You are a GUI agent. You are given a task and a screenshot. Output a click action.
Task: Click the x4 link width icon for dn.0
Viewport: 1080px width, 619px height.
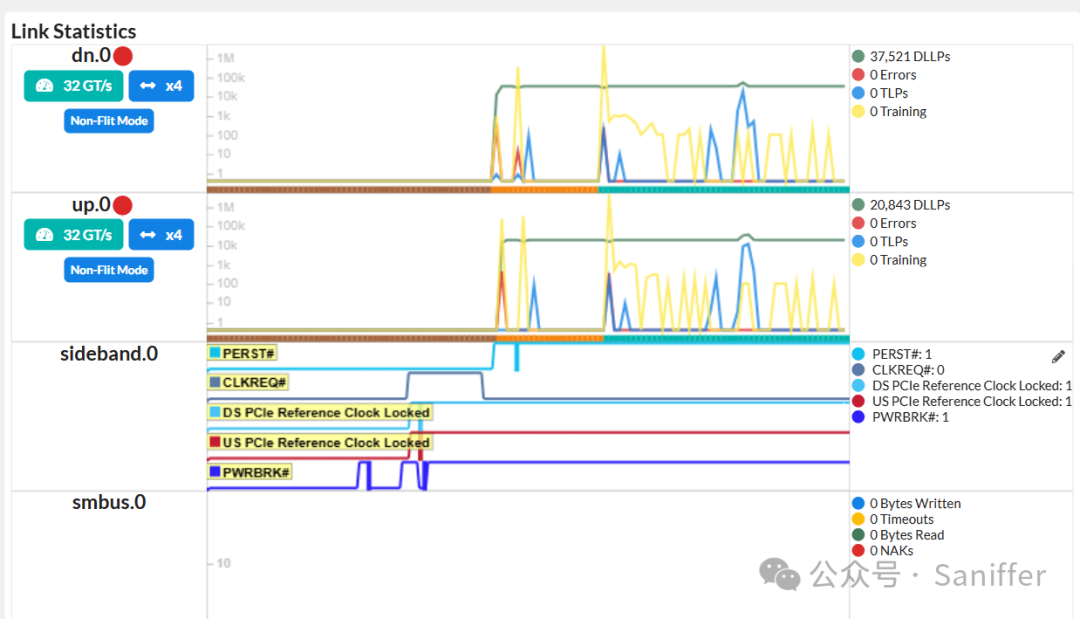click(148, 86)
